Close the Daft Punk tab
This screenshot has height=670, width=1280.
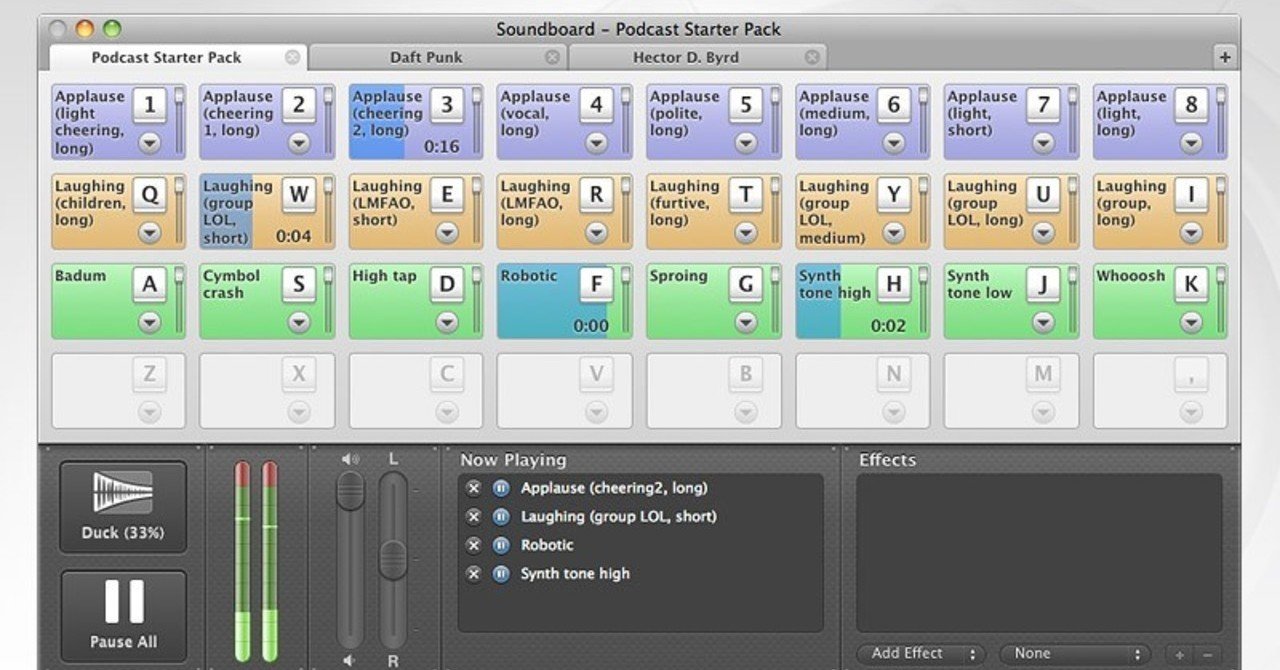click(552, 57)
